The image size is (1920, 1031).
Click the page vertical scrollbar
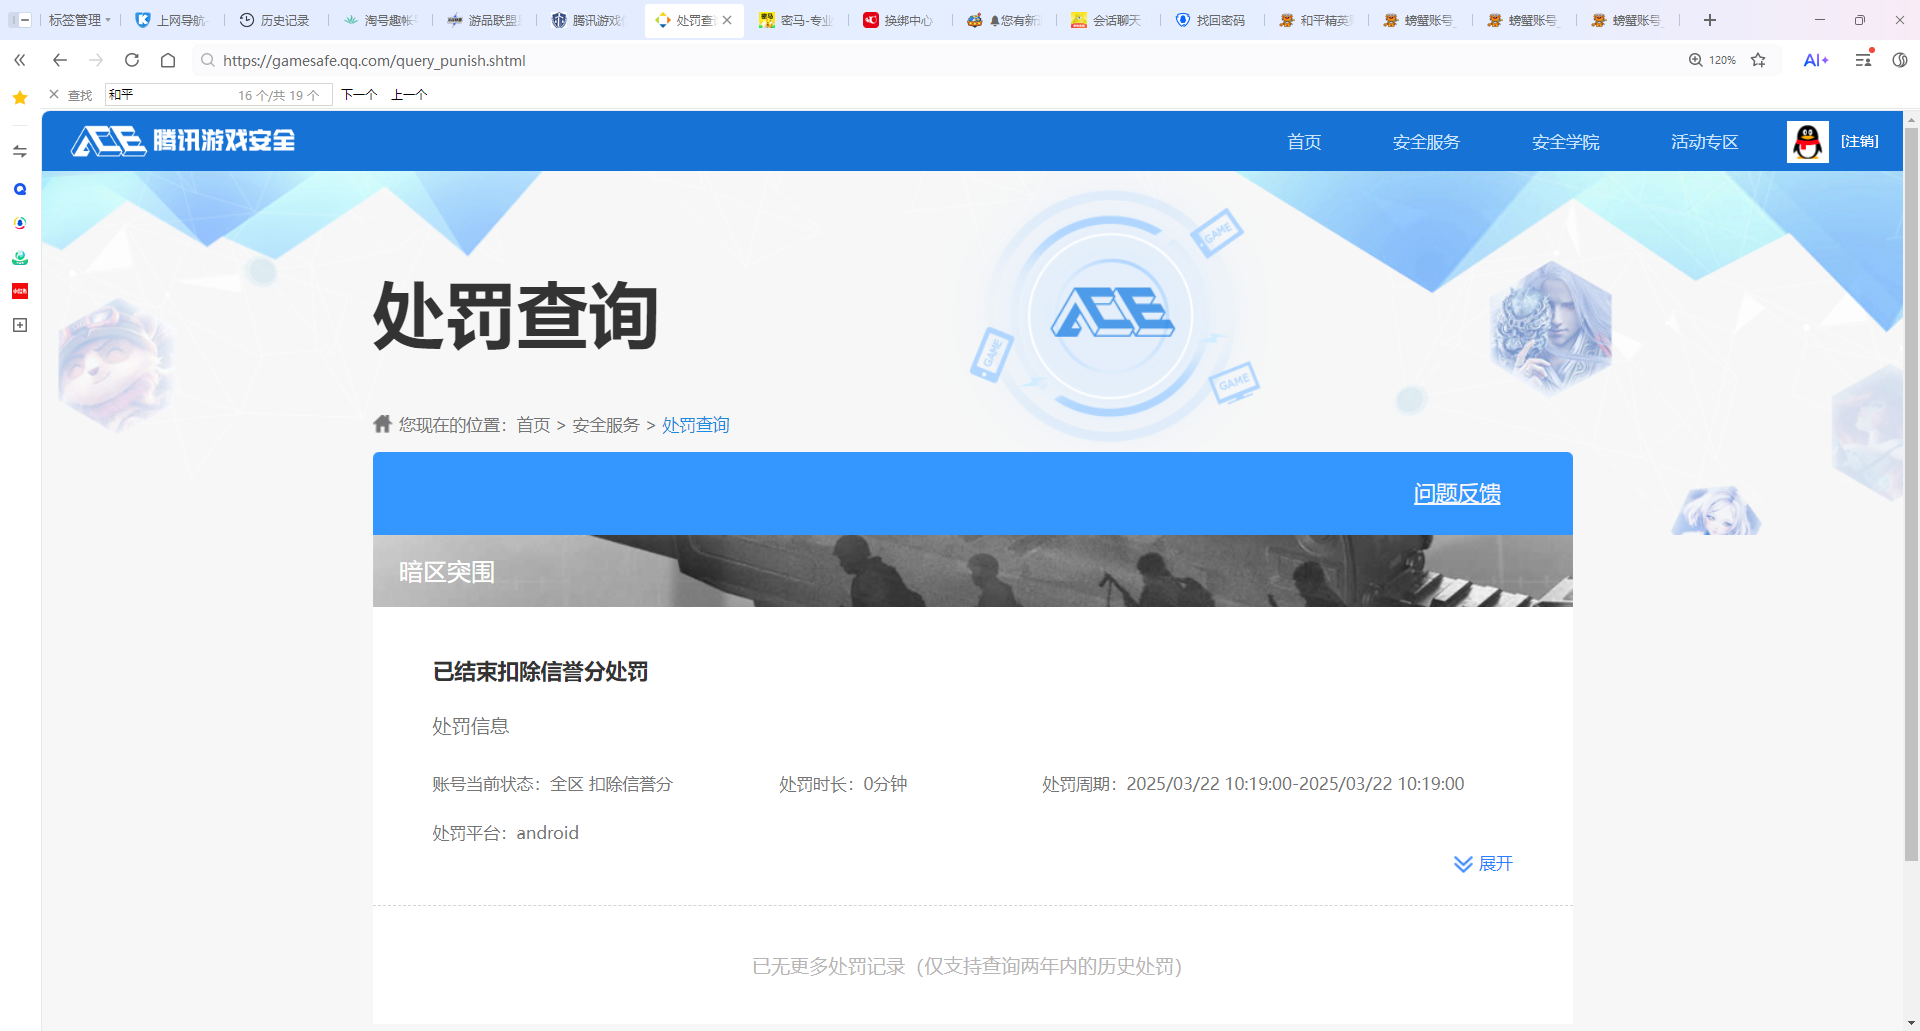[x=1911, y=500]
